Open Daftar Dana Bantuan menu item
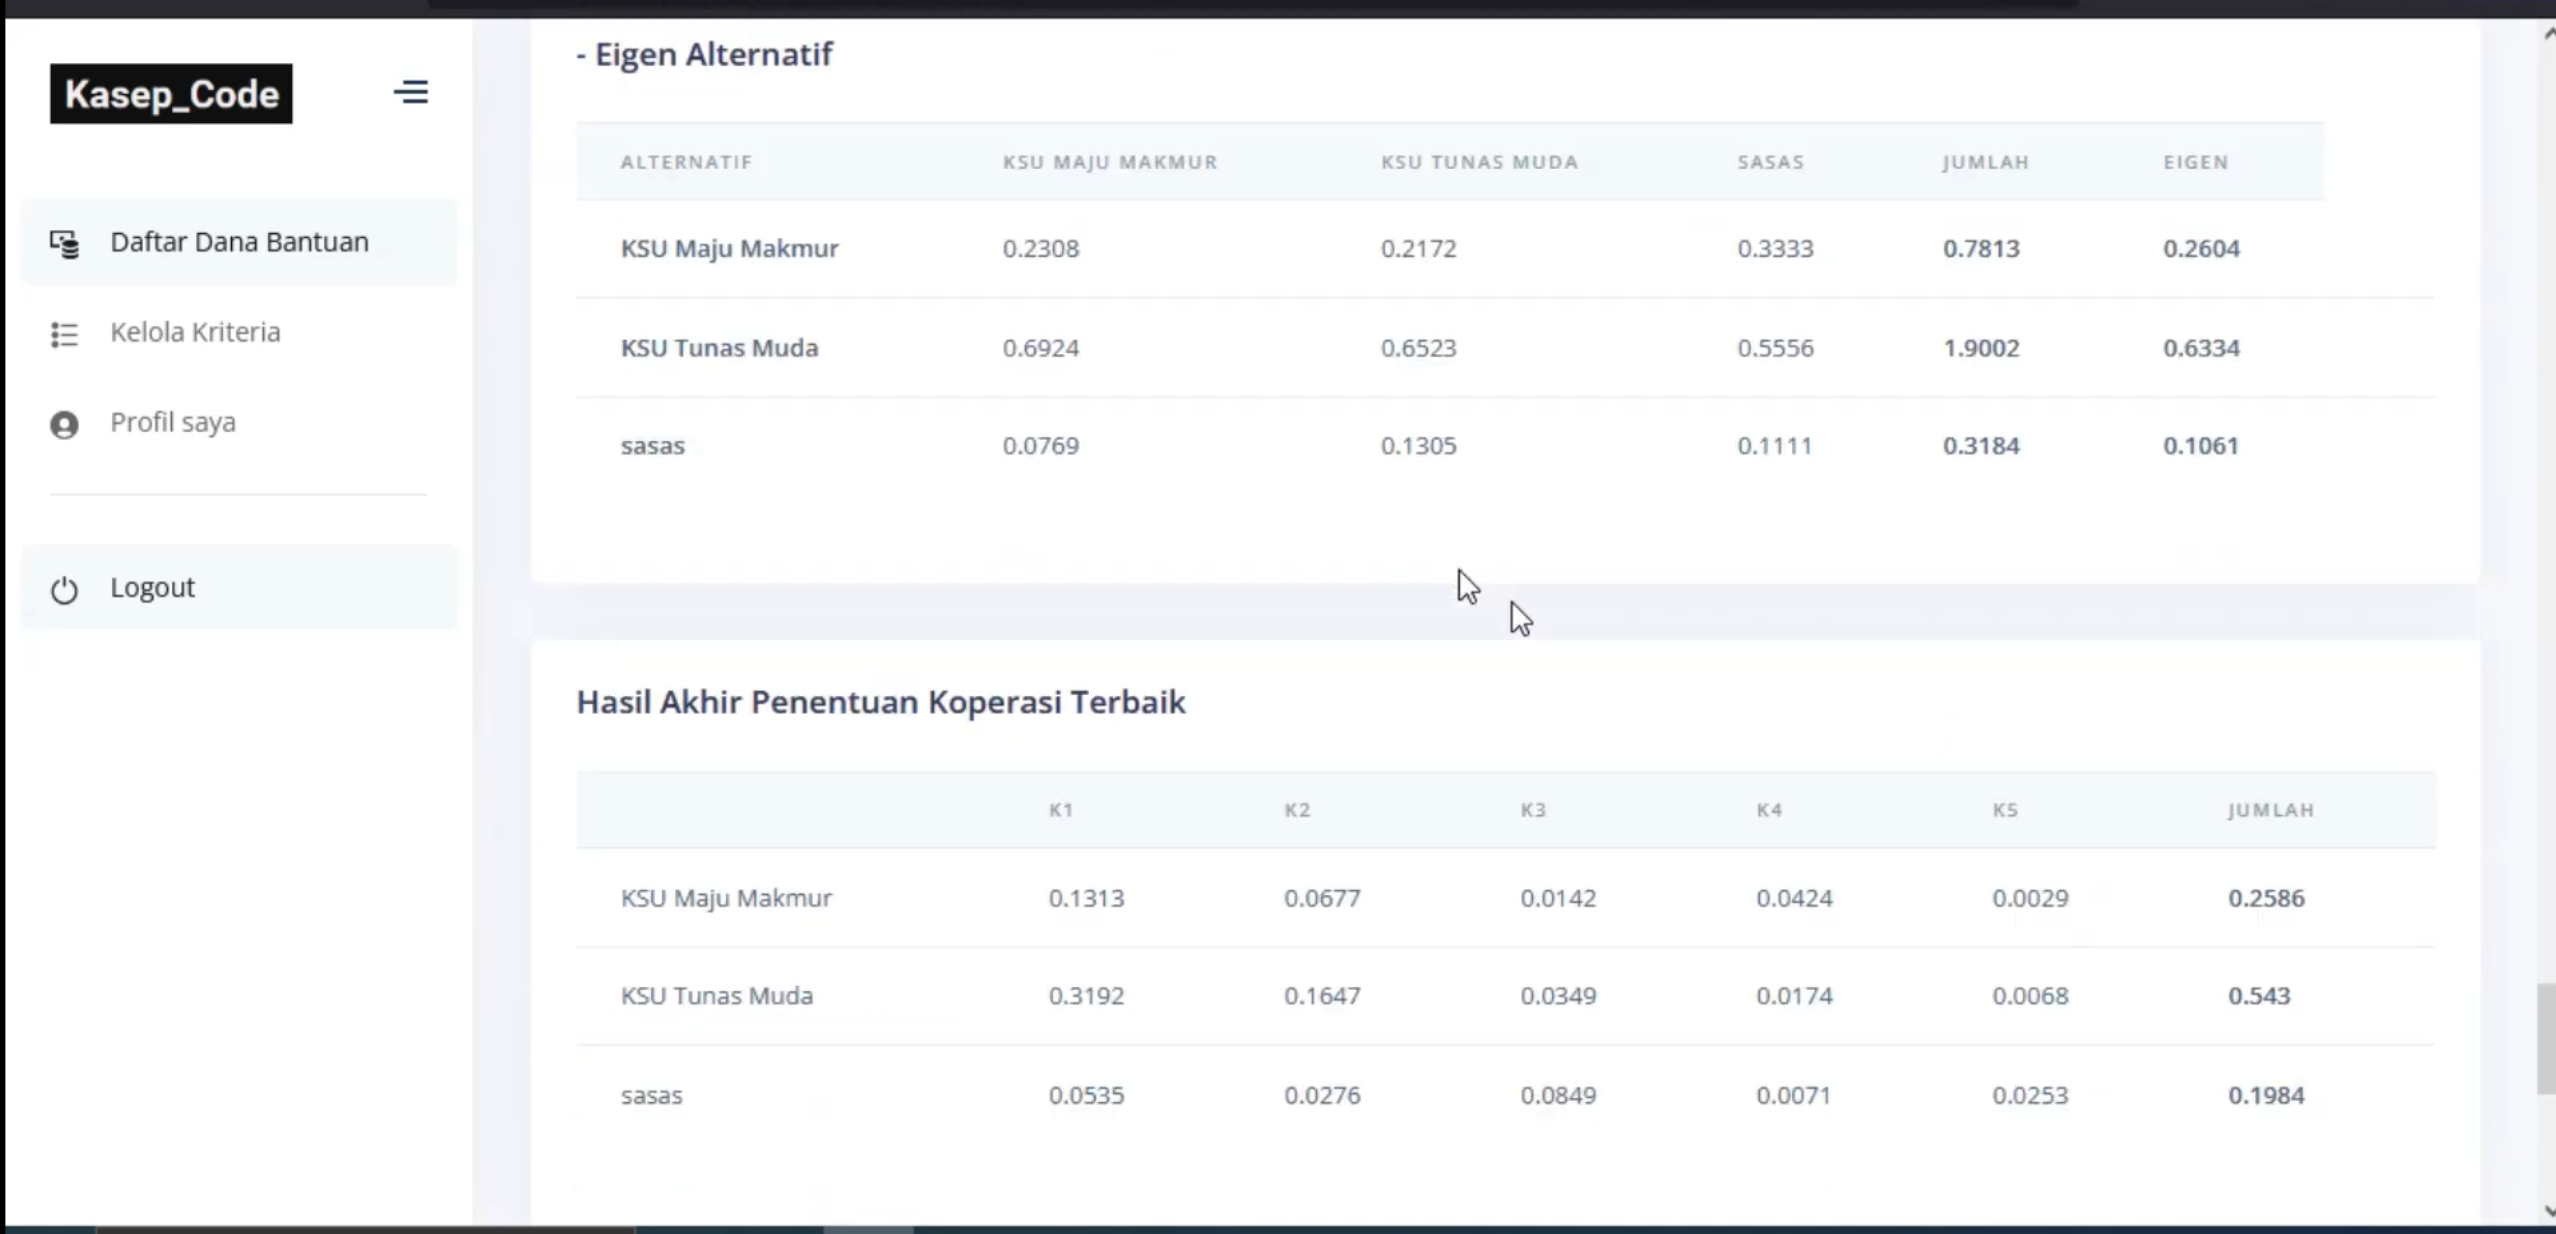This screenshot has width=2556, height=1234. click(239, 242)
